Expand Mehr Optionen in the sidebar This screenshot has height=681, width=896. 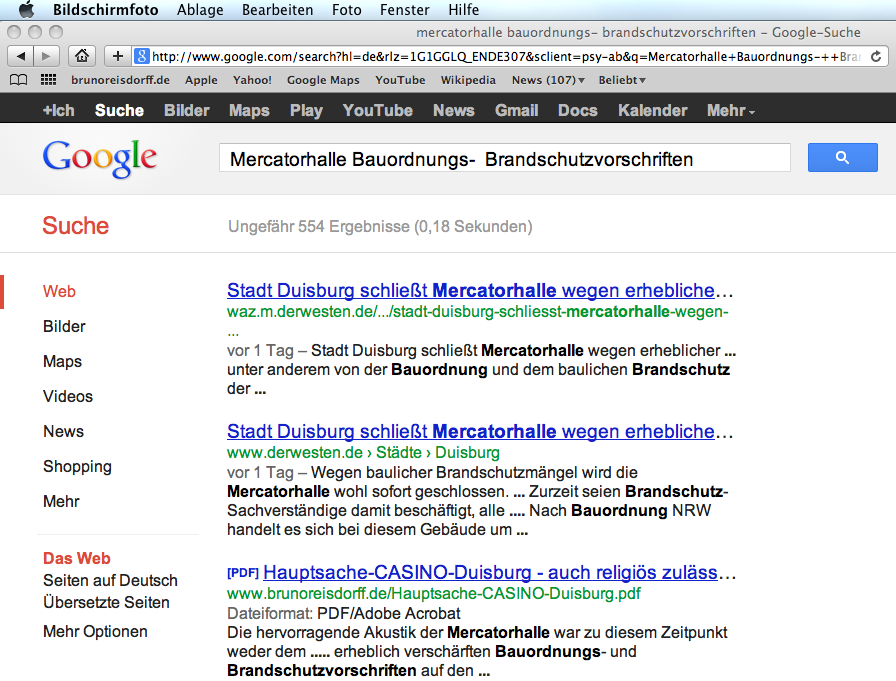[95, 631]
